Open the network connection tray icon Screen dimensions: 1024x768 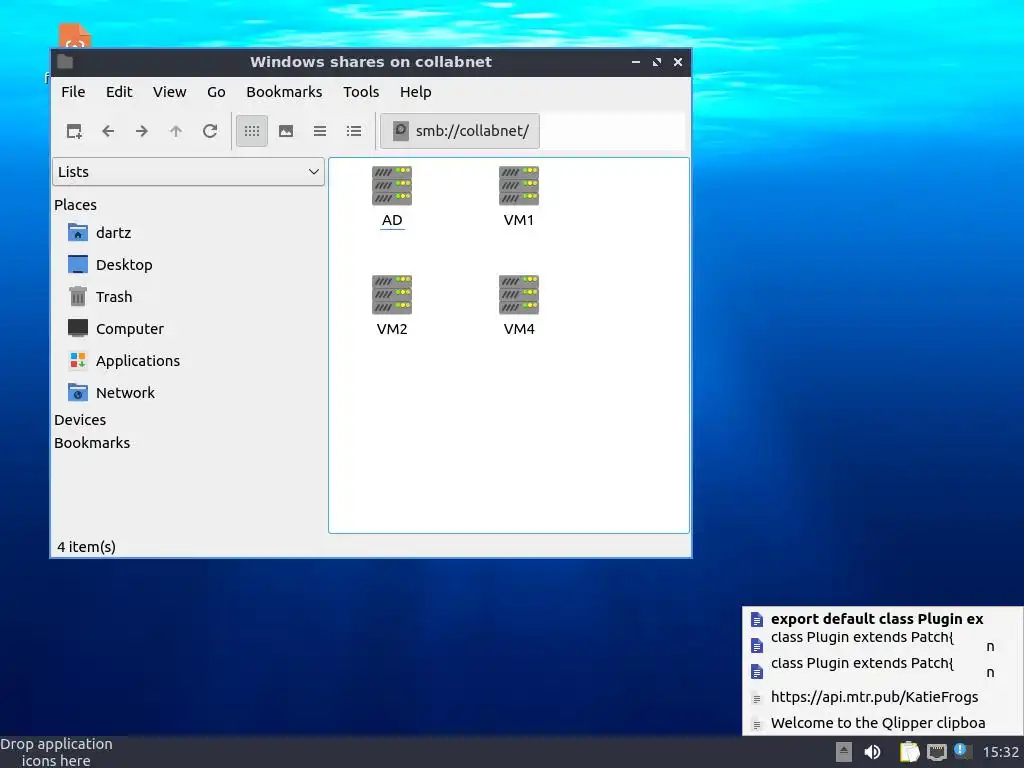[x=937, y=752]
